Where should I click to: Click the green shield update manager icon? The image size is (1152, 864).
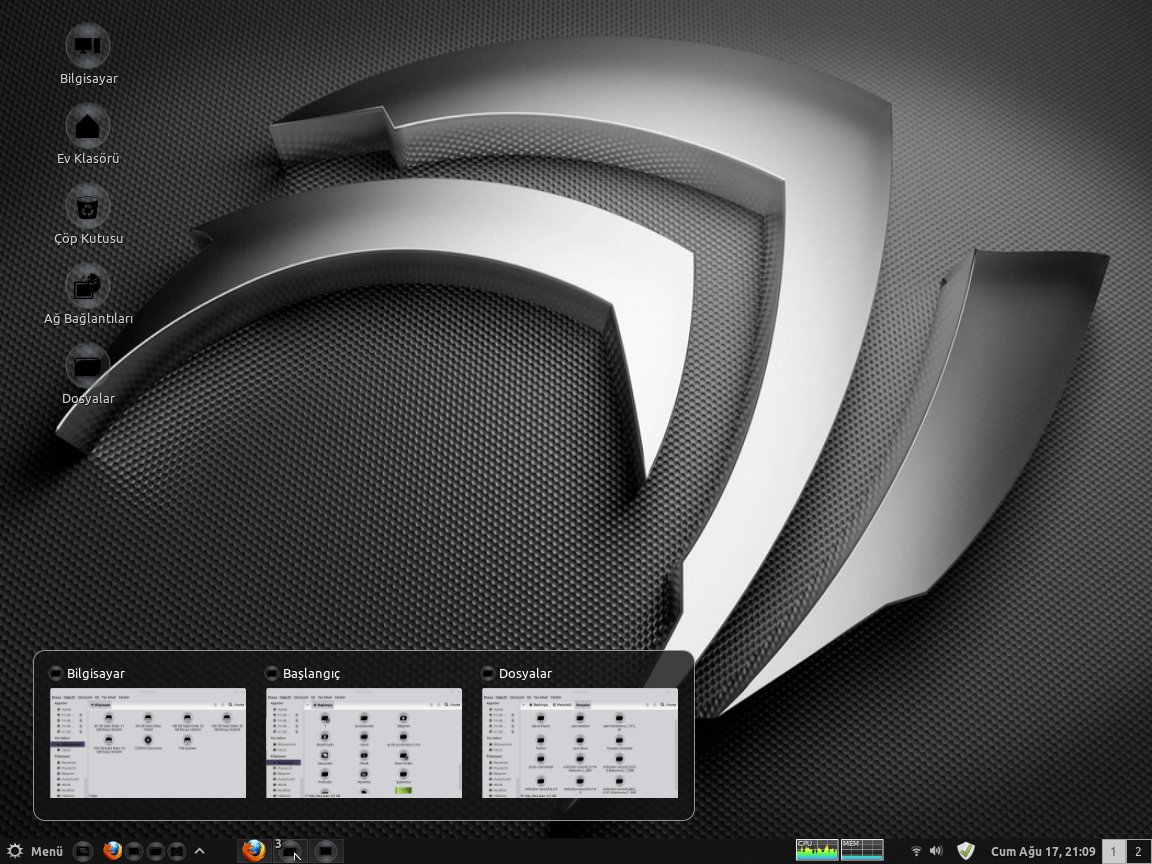click(966, 851)
